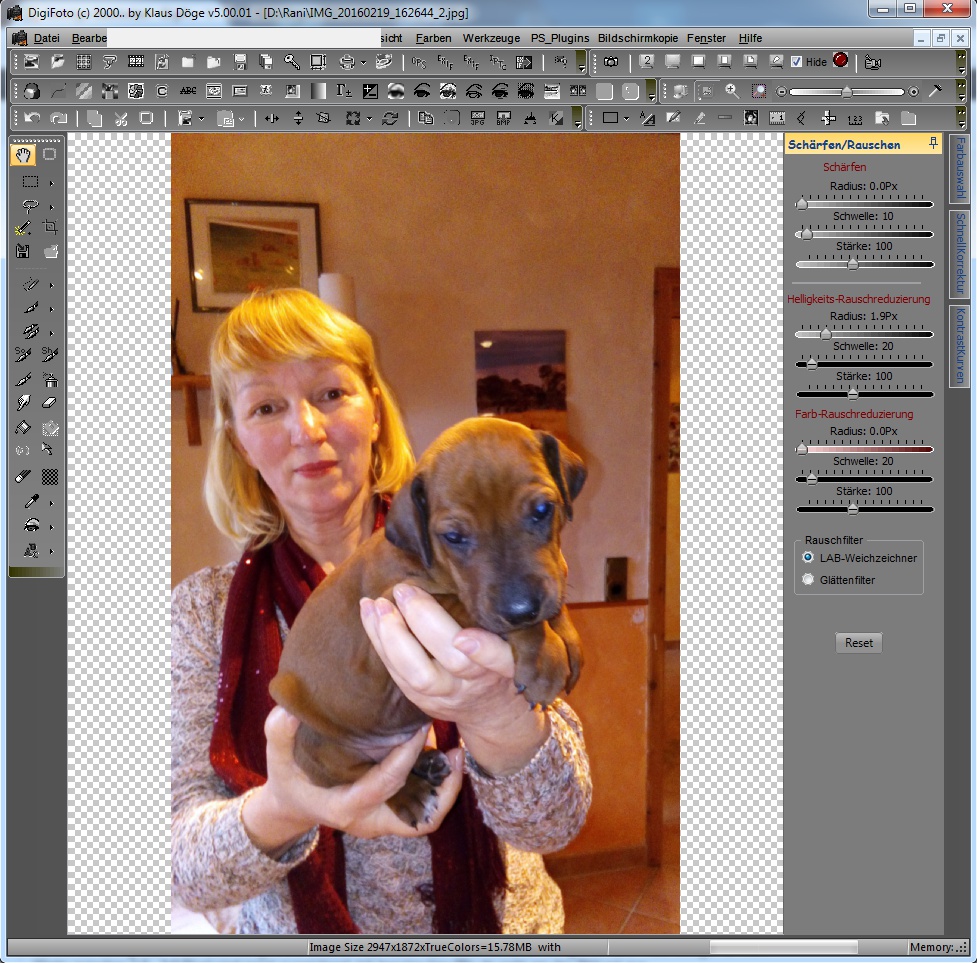This screenshot has width=977, height=963.
Task: Click the camera capture icon
Action: 610,62
